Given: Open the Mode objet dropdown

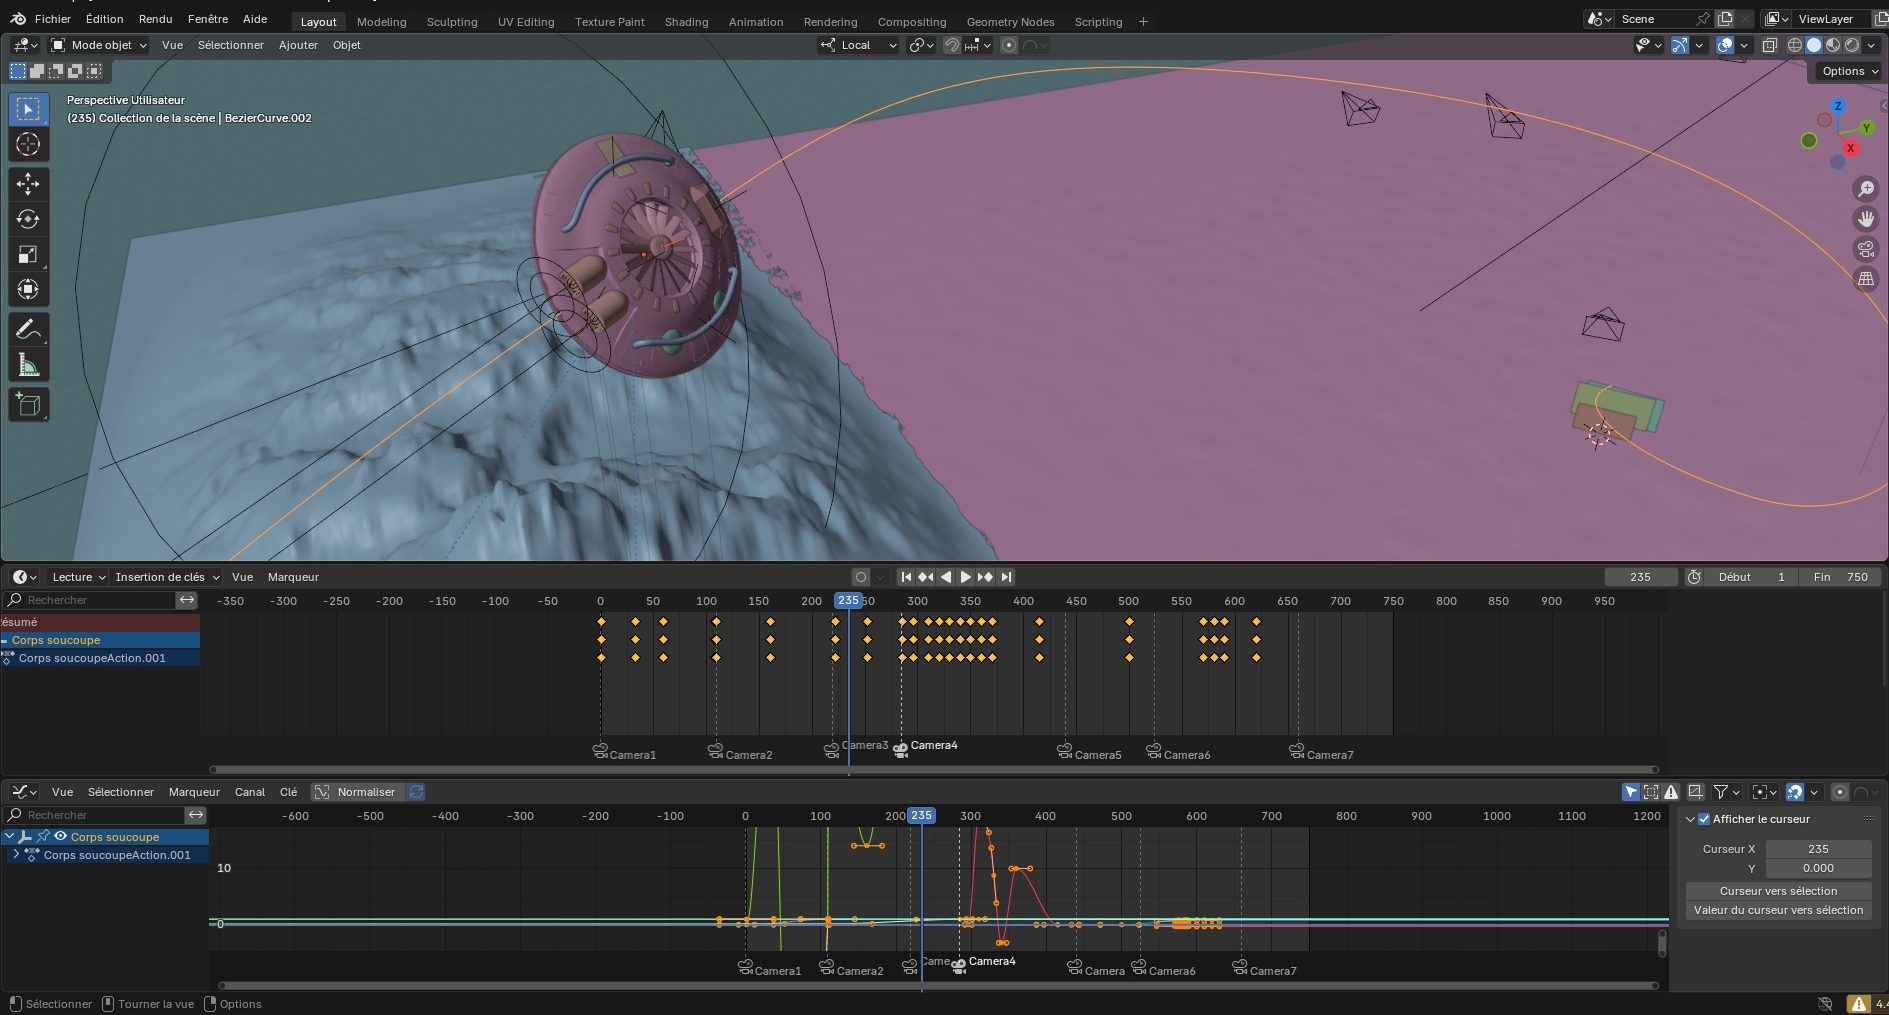Looking at the screenshot, I should (x=99, y=45).
